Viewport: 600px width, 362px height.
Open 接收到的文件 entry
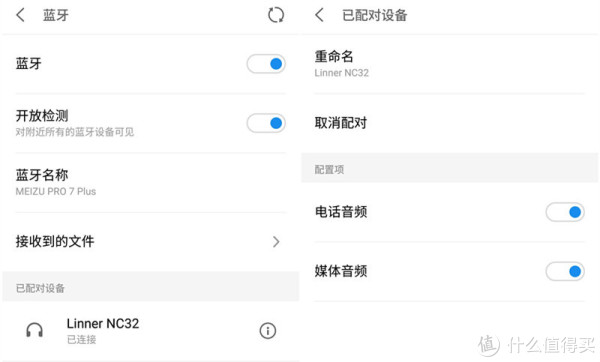(x=150, y=242)
